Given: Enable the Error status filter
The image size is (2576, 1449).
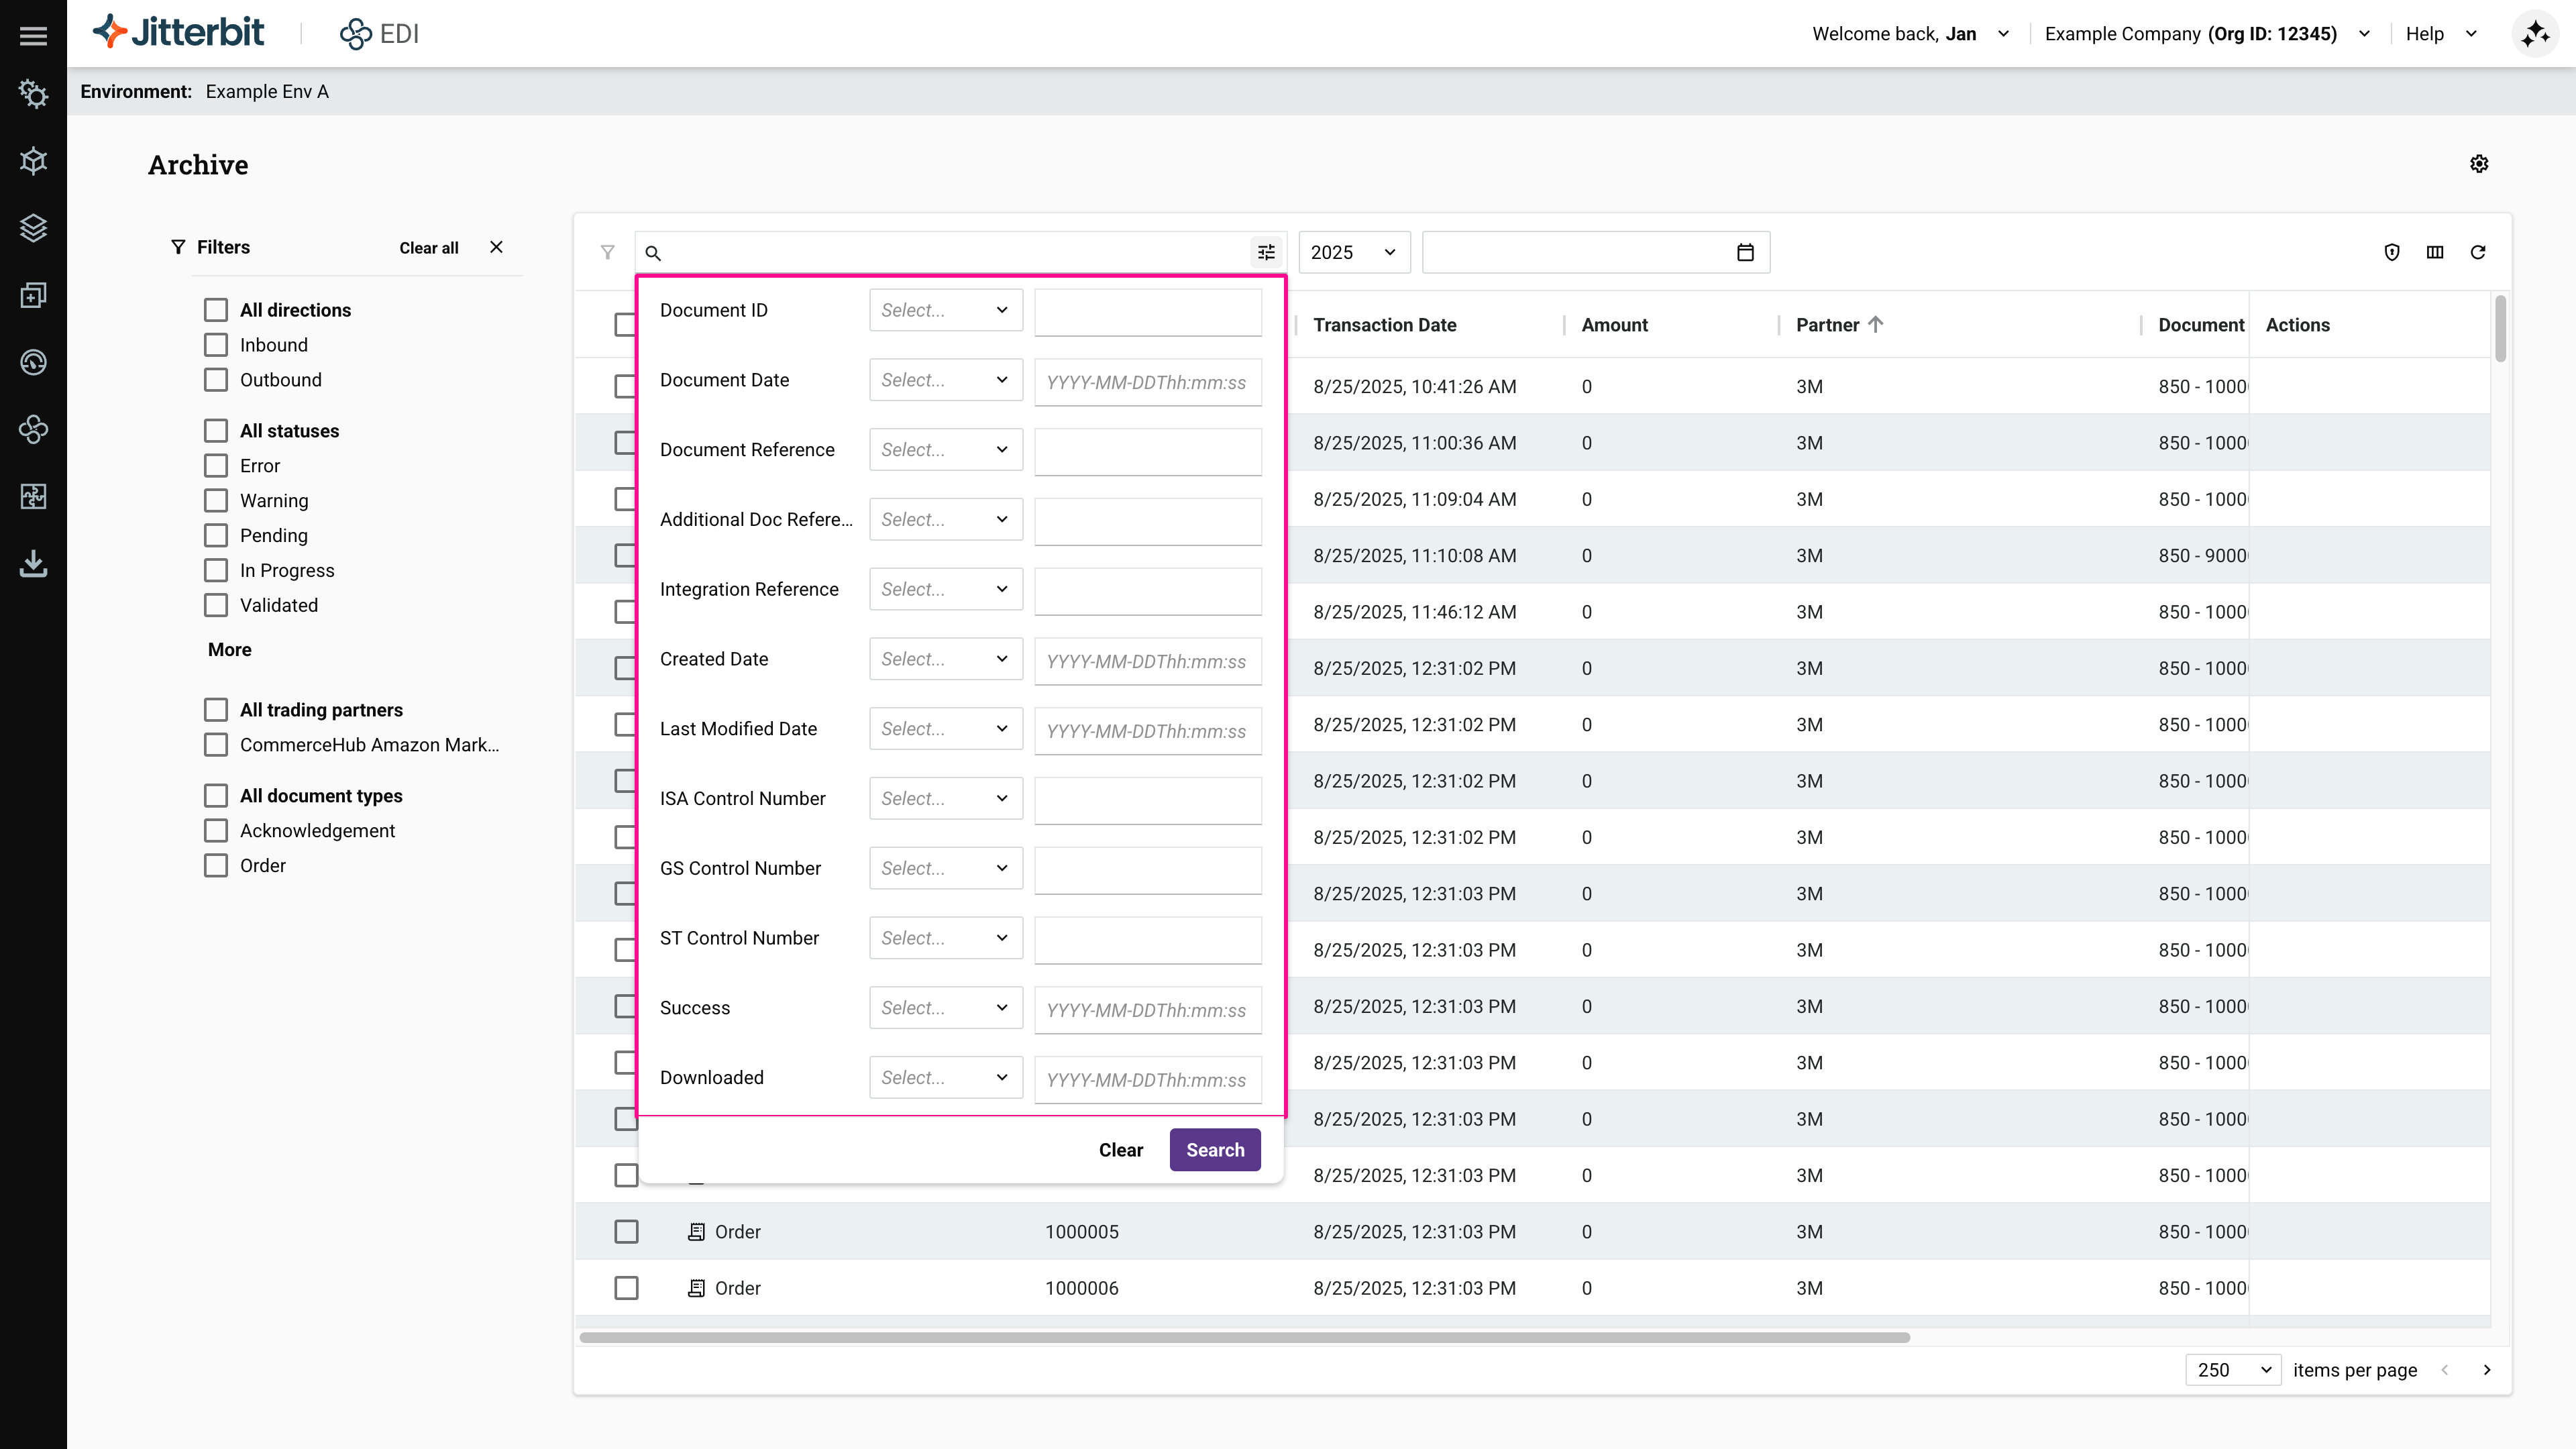Looking at the screenshot, I should point(215,465).
